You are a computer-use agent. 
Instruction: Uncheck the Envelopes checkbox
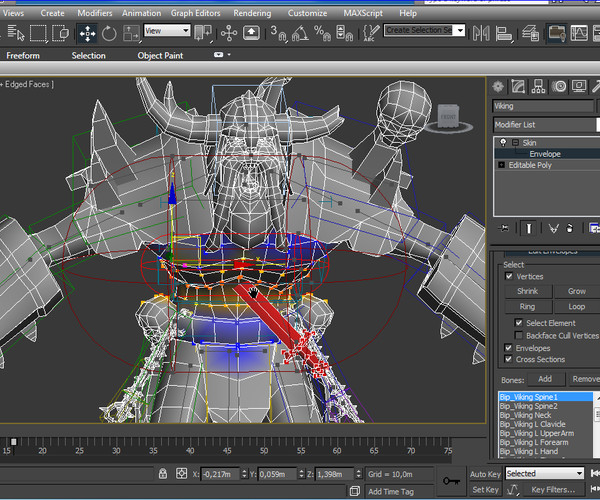pos(508,348)
